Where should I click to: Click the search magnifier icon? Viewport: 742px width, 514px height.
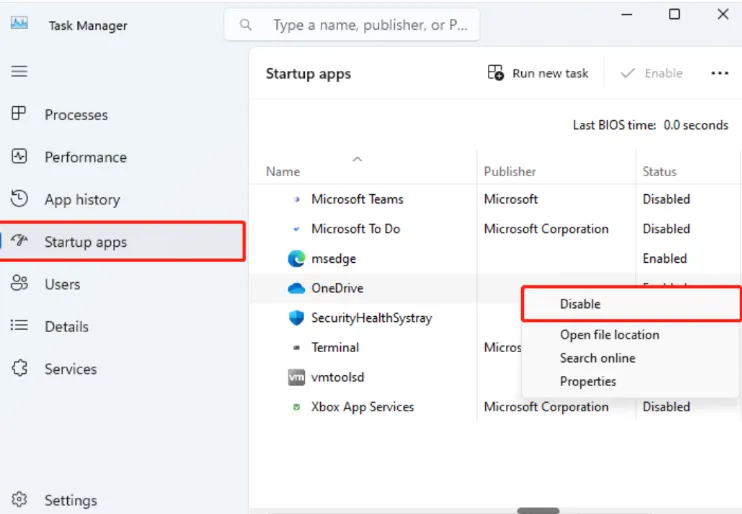pos(246,24)
